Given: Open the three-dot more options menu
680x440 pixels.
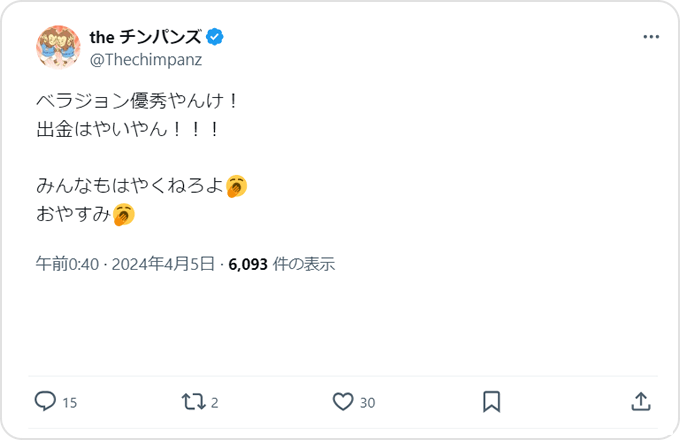Looking at the screenshot, I should [651, 37].
